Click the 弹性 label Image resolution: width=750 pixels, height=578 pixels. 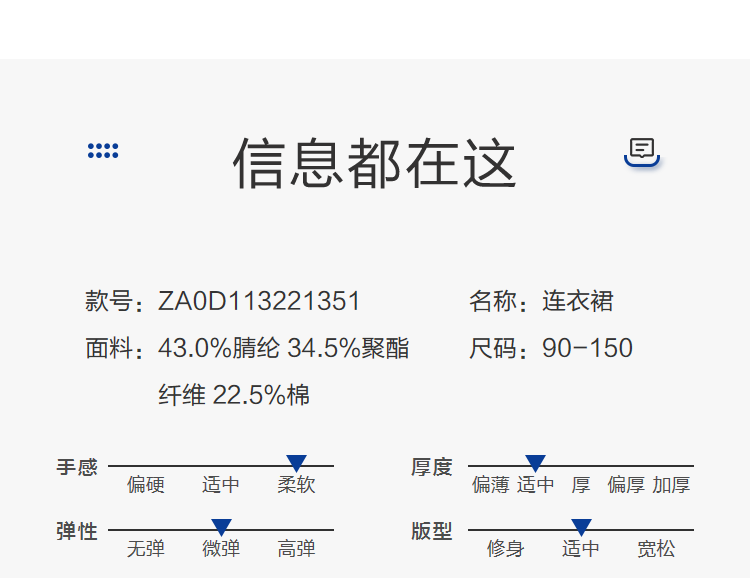(x=77, y=531)
